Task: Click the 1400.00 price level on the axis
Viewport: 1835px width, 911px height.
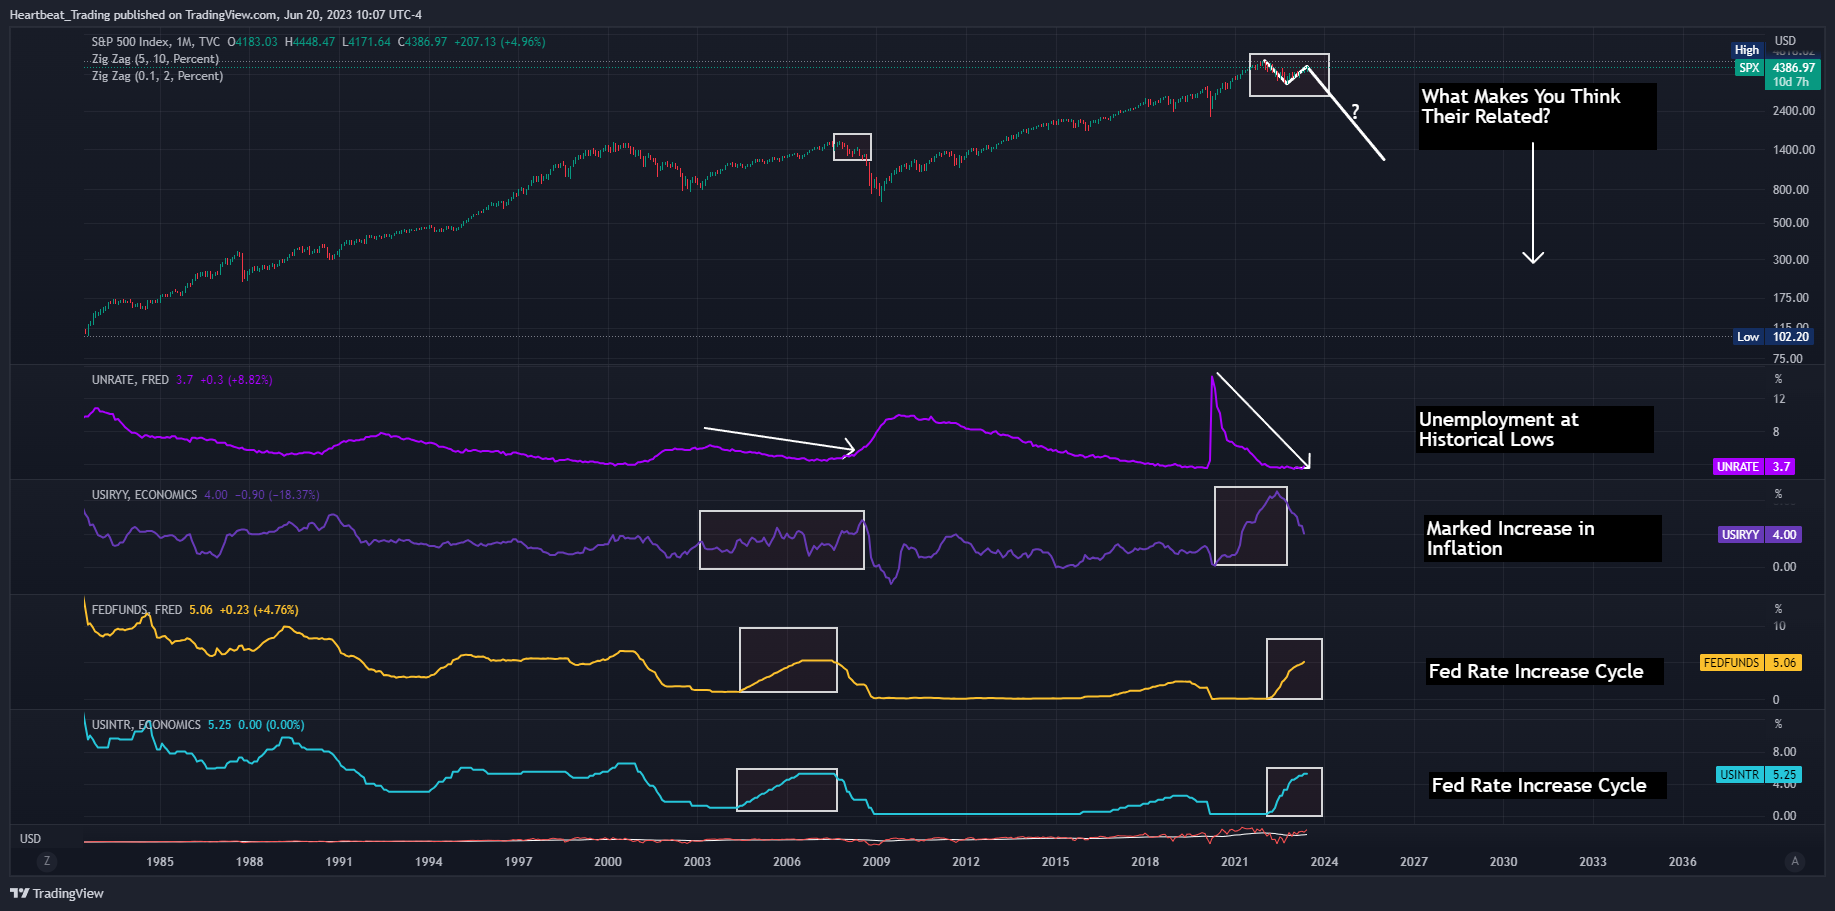Action: click(1794, 150)
